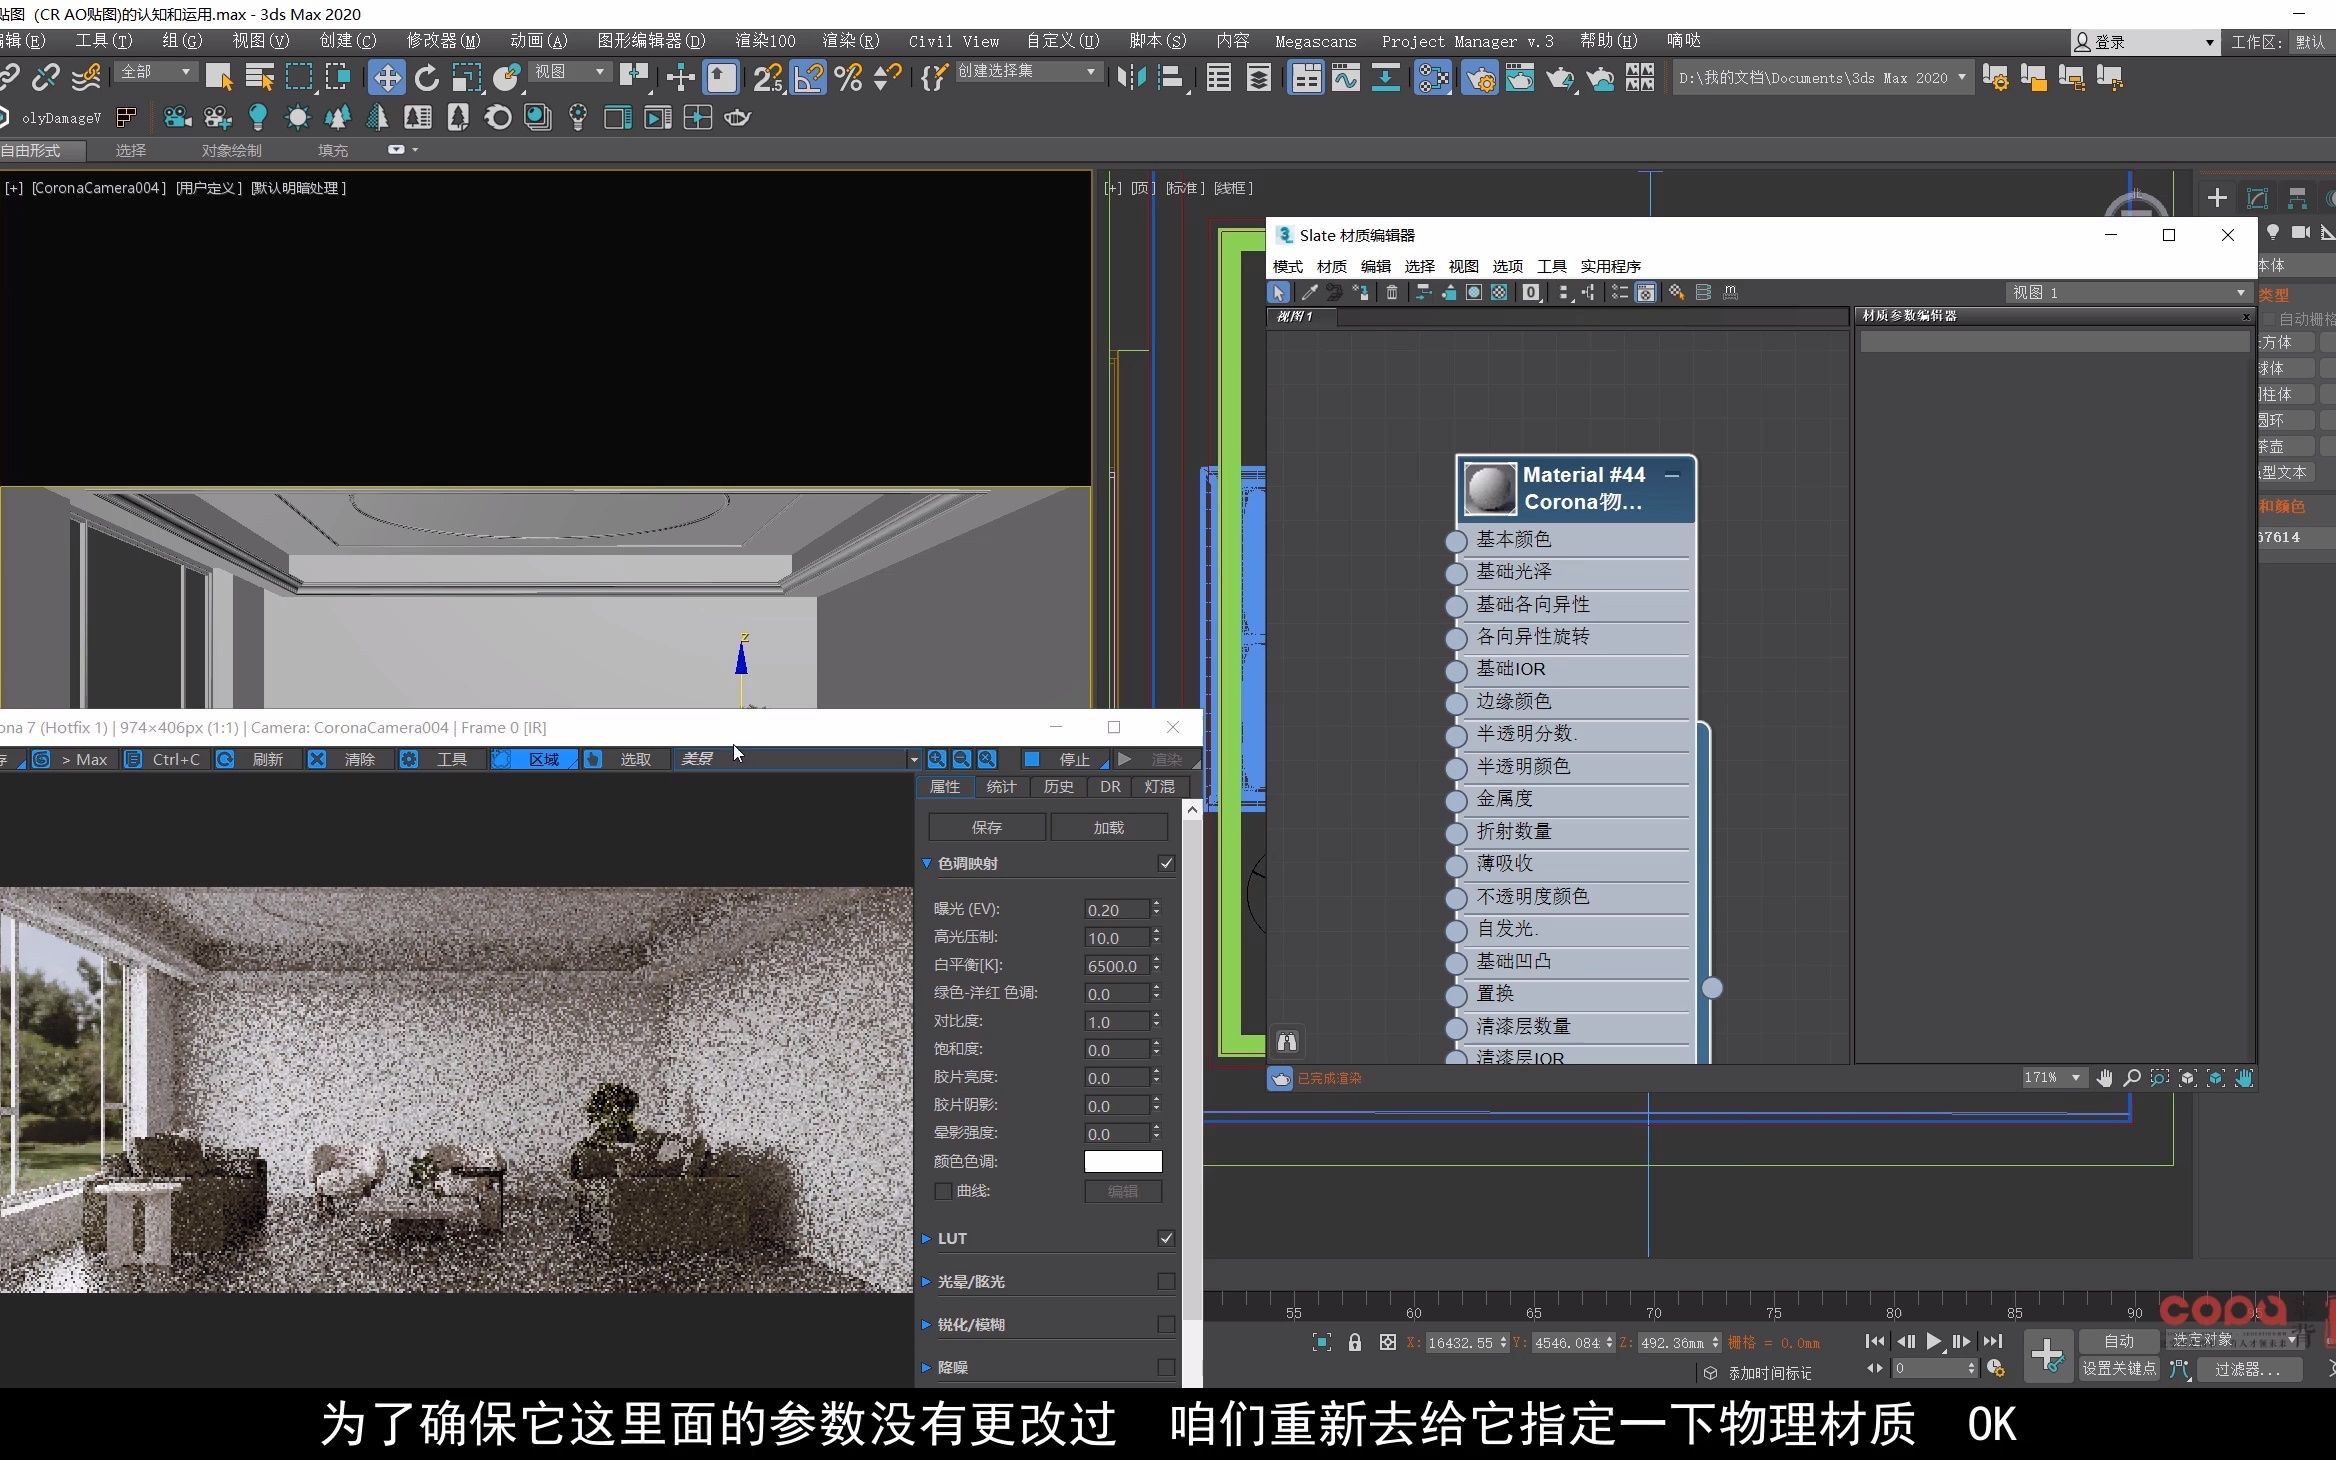Open the 创建选择集 dropdown

[1028, 72]
